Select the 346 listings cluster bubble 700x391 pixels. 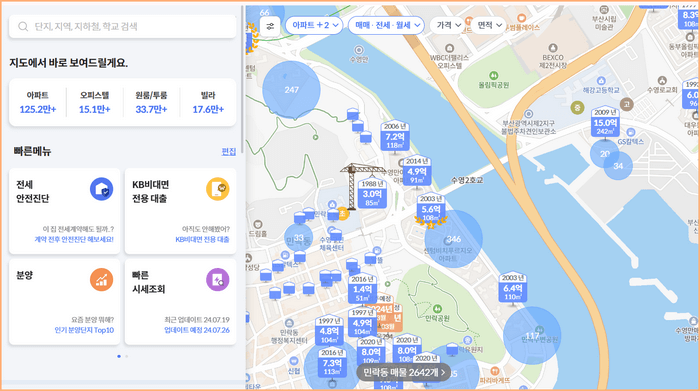pos(454,239)
